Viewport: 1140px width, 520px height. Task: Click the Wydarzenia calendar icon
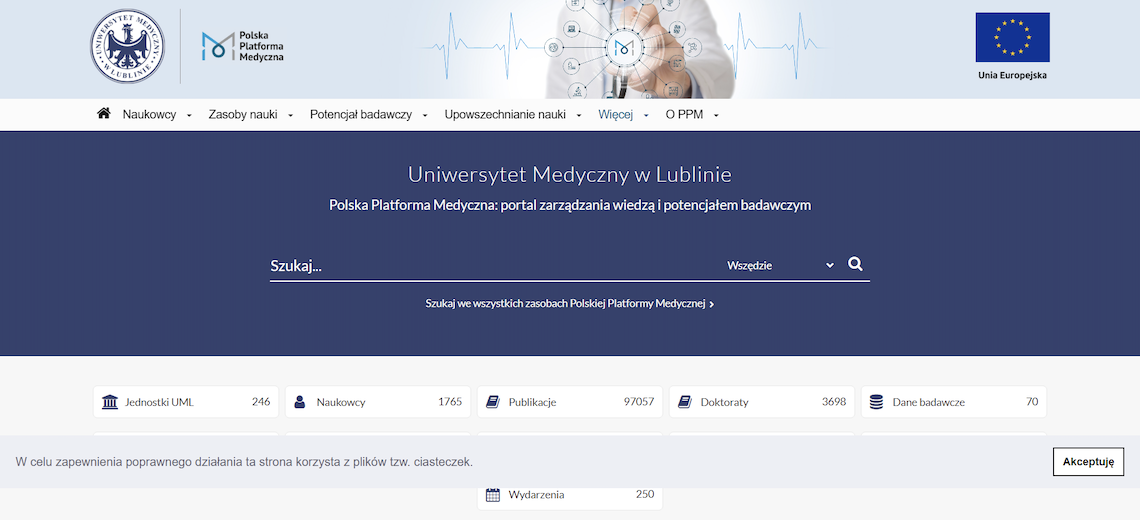point(492,495)
